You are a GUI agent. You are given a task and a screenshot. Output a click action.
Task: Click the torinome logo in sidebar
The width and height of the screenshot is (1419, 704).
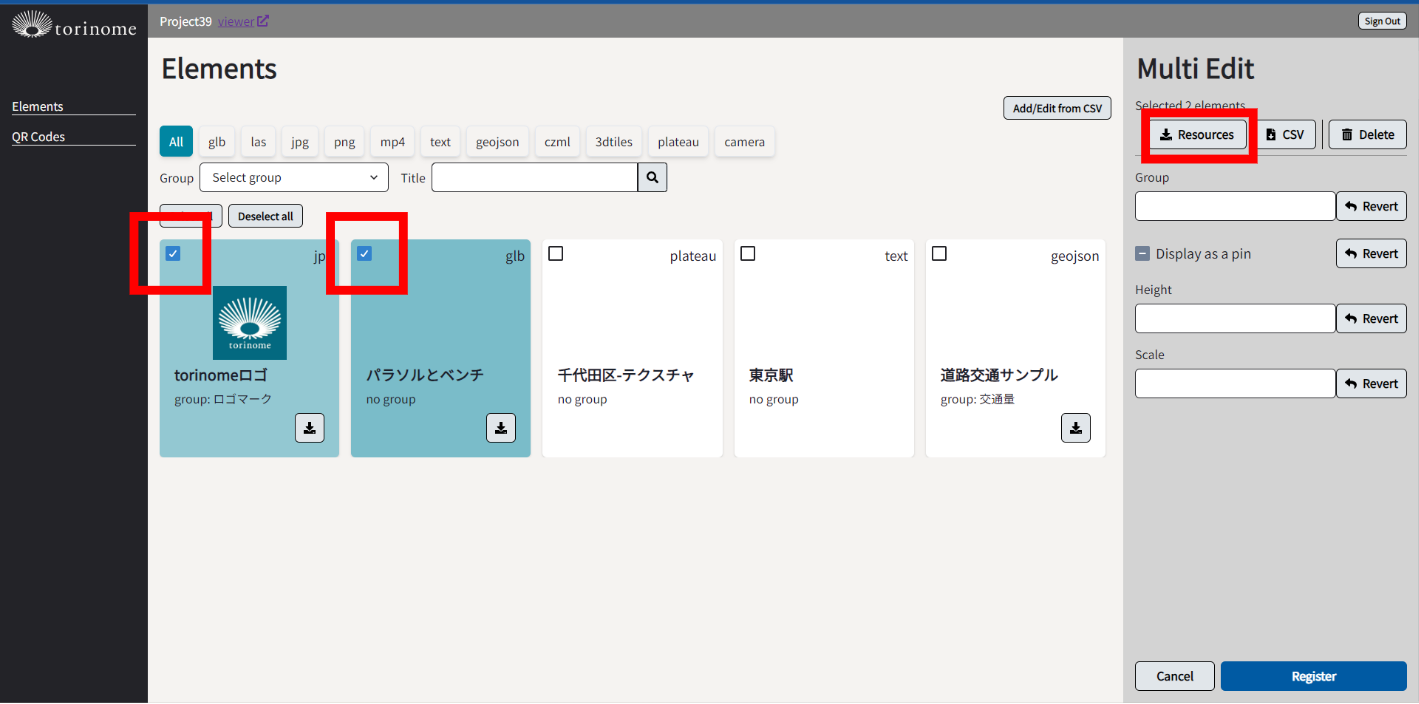point(74,25)
